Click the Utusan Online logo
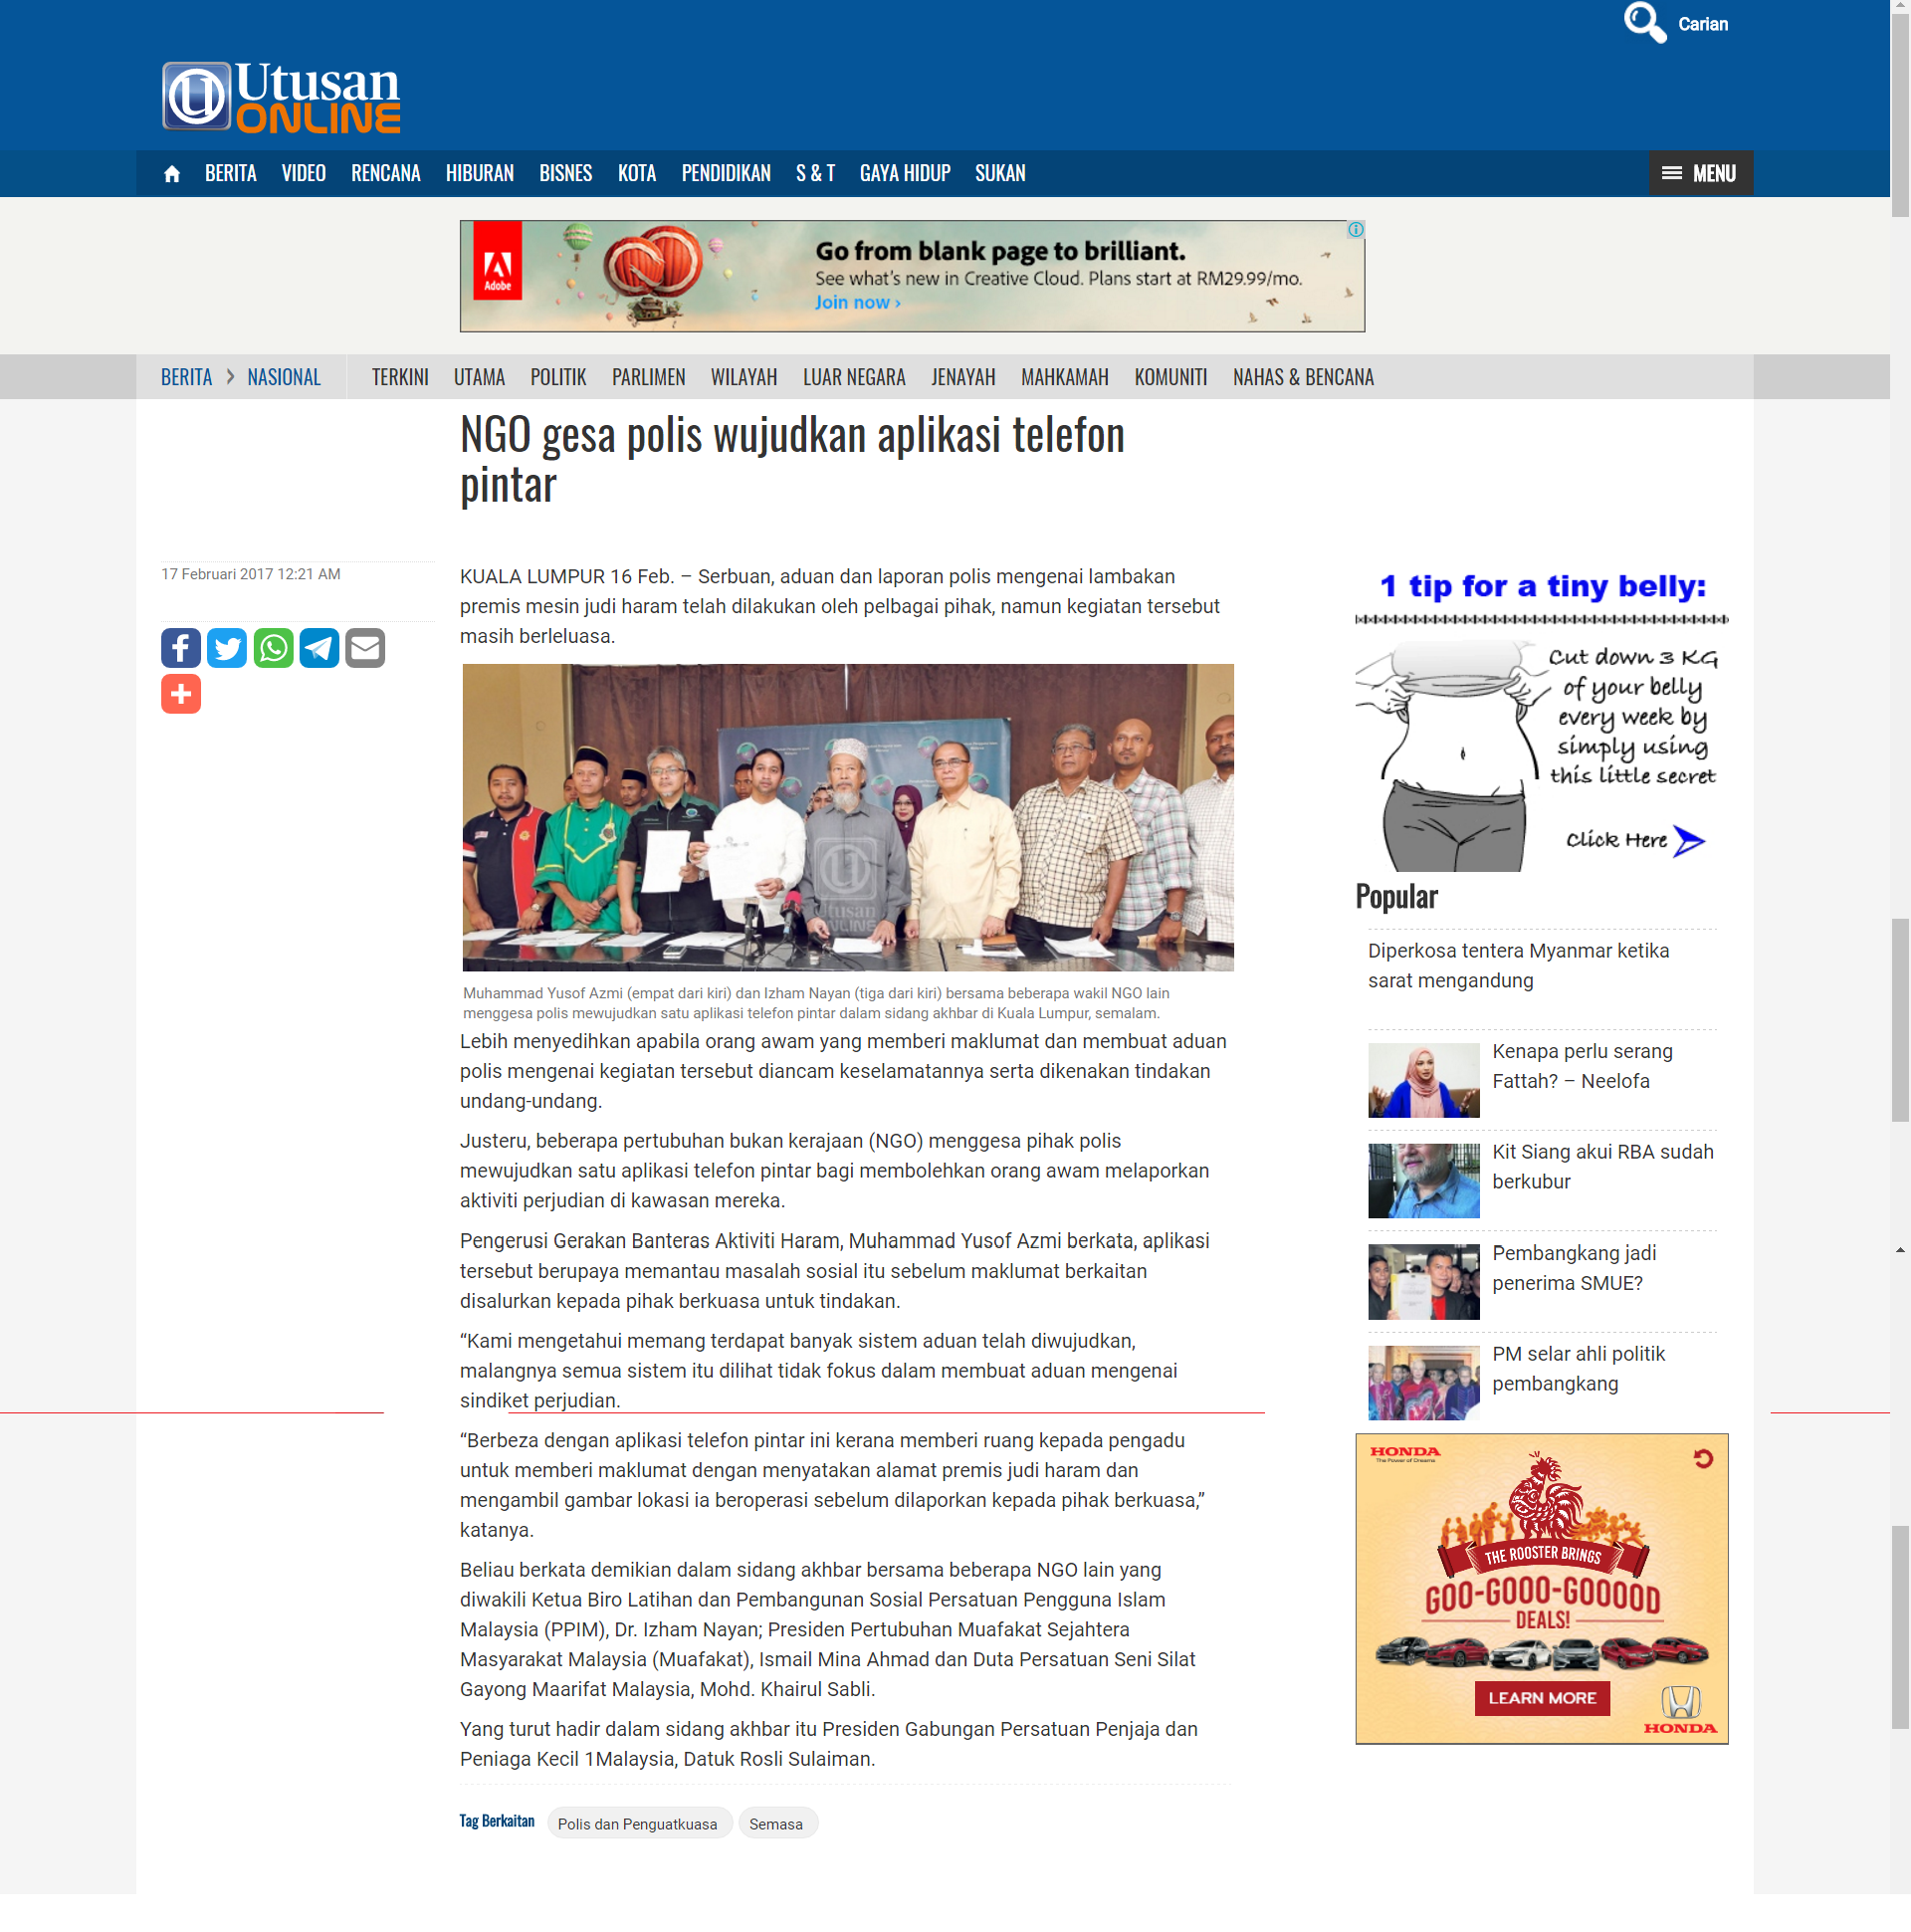Image resolution: width=1911 pixels, height=1932 pixels. pos(281,96)
